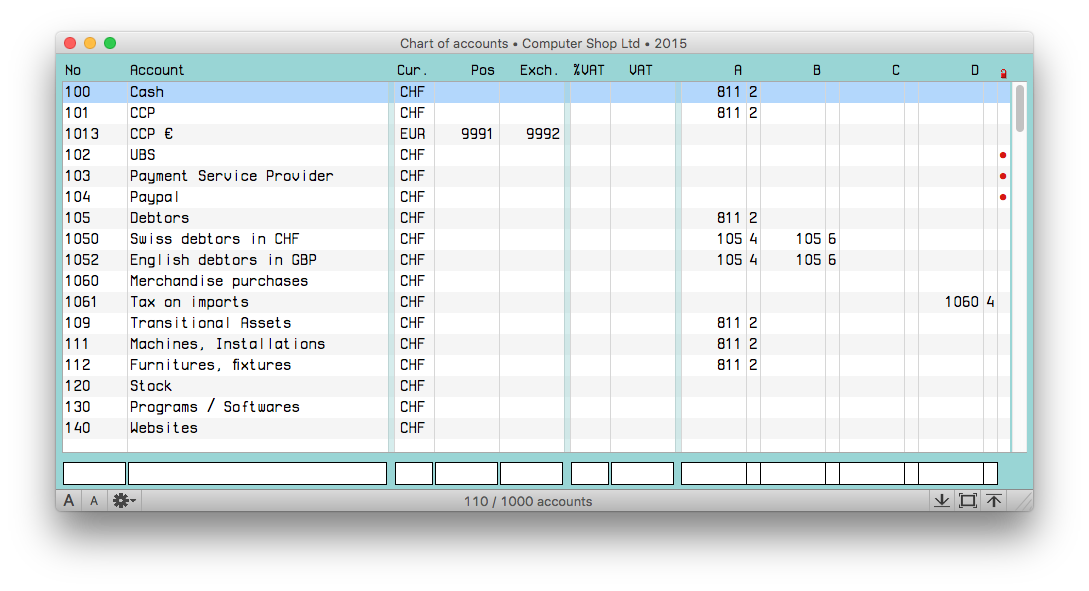This screenshot has height=591, width=1089.
Task: Select the Stock account row
Action: [x=537, y=386]
